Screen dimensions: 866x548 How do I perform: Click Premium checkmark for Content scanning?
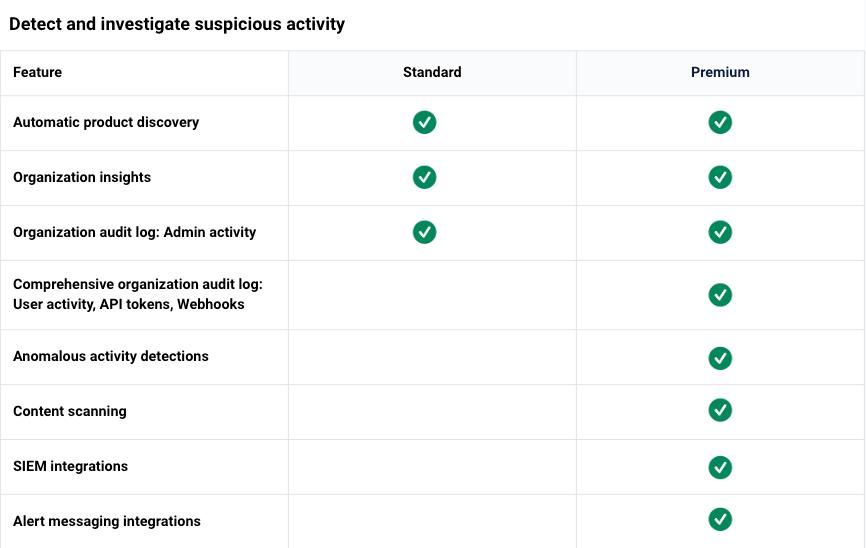click(x=720, y=410)
